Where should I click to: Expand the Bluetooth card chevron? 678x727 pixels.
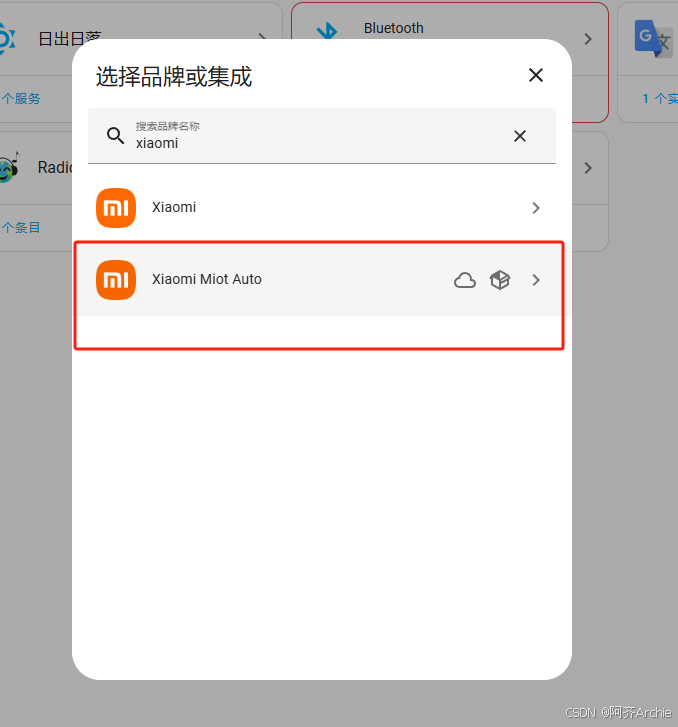point(588,39)
